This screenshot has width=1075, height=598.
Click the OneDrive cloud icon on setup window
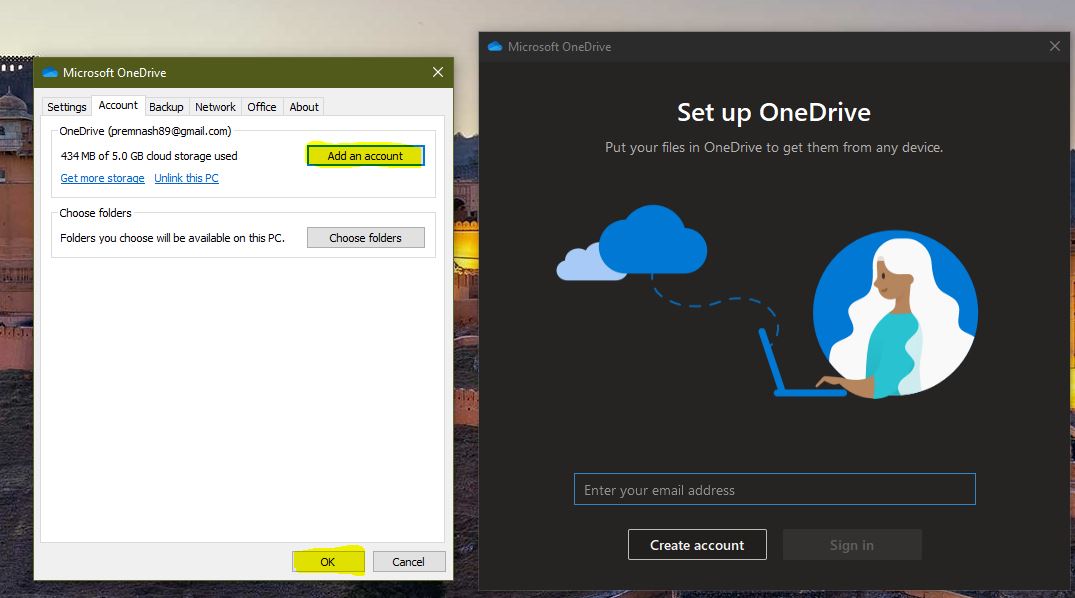click(x=494, y=46)
